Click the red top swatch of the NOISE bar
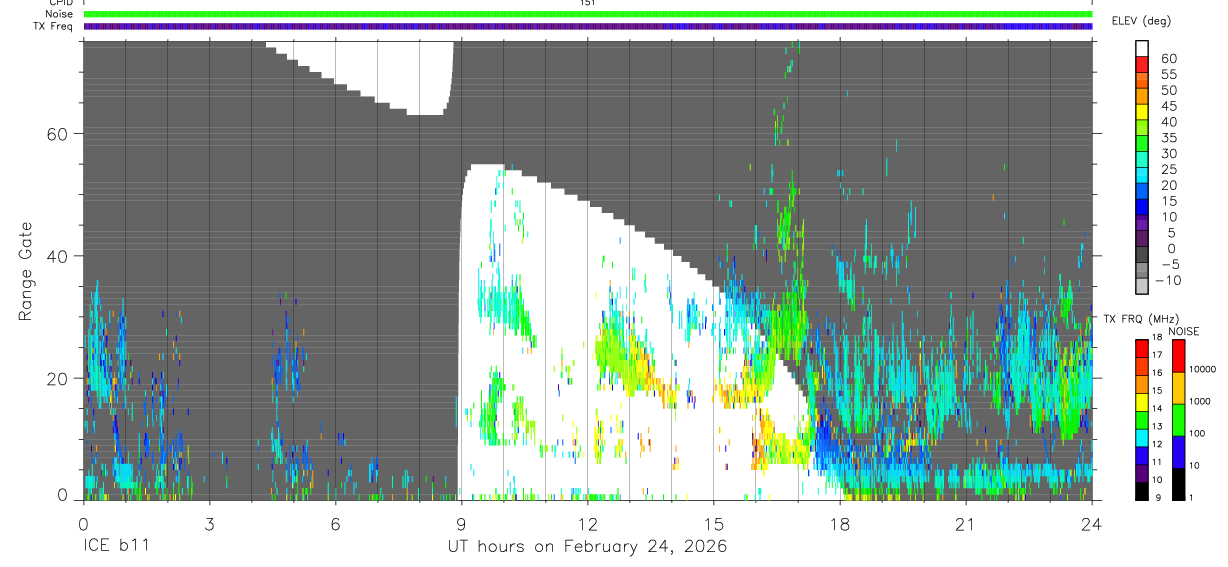Image resolution: width=1228 pixels, height=567 pixels. (x=1178, y=356)
